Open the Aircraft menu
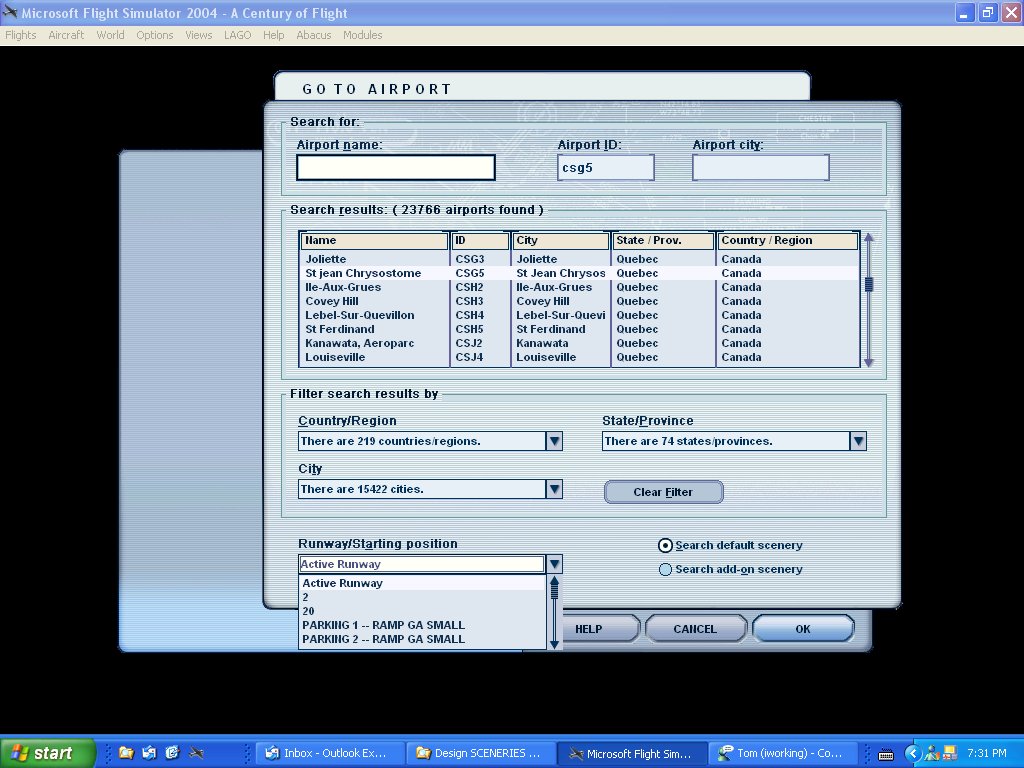1024x768 pixels. point(66,35)
